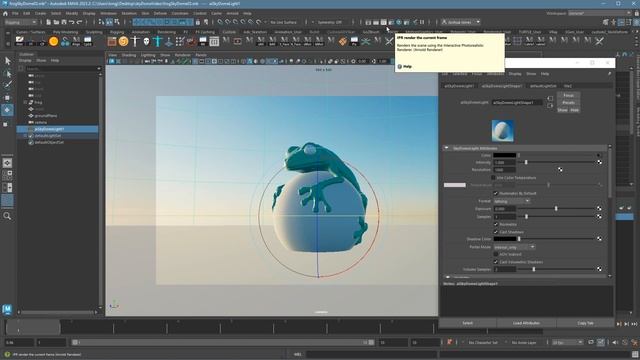Click the Exposure slider handle
Image resolution: width=640 pixels, height=360 pixels.
pyautogui.click(x=556, y=209)
